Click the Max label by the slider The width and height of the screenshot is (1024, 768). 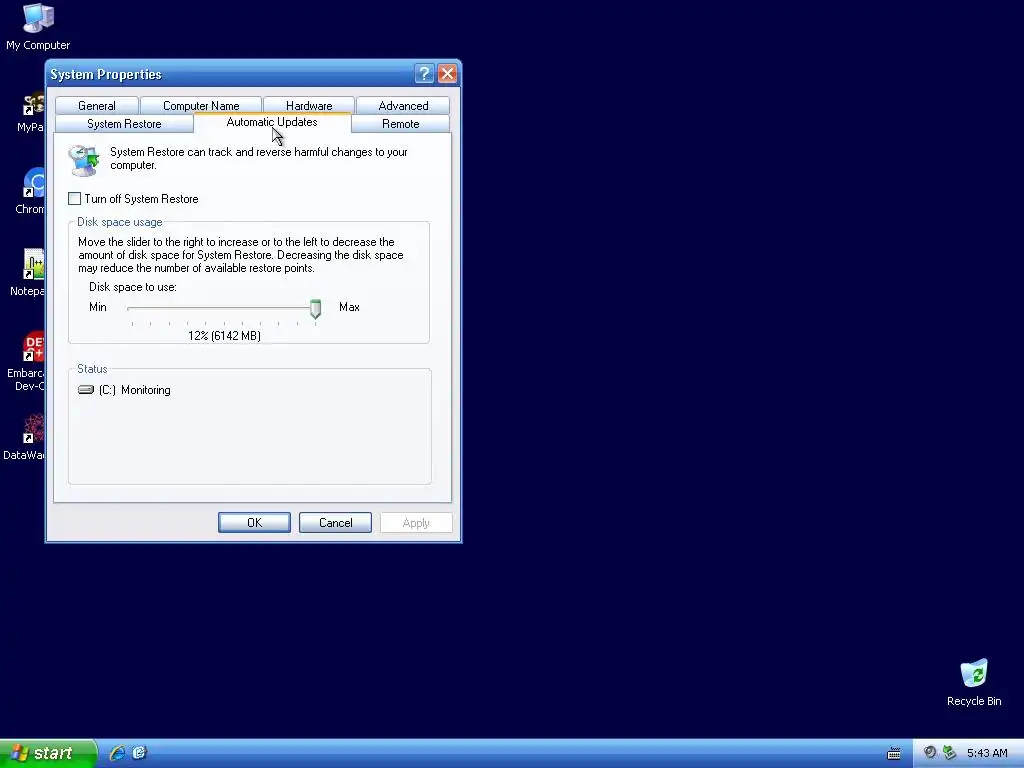click(349, 307)
